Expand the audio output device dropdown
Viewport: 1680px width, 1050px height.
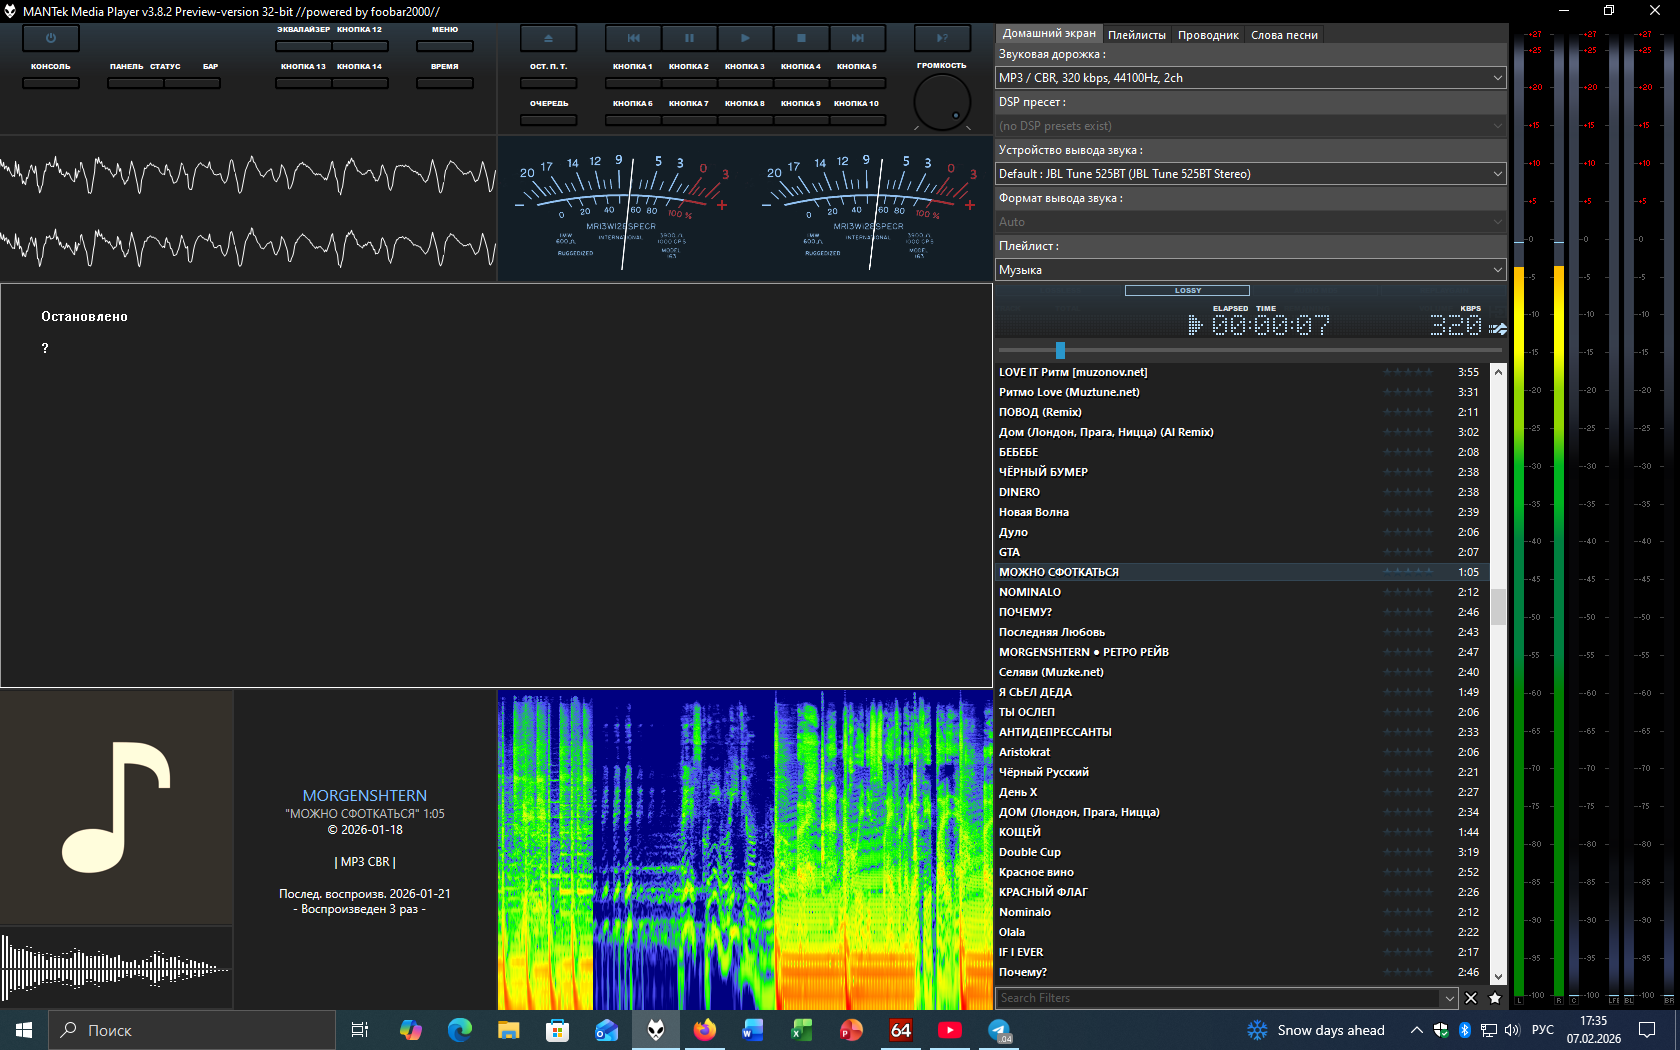point(1250,174)
